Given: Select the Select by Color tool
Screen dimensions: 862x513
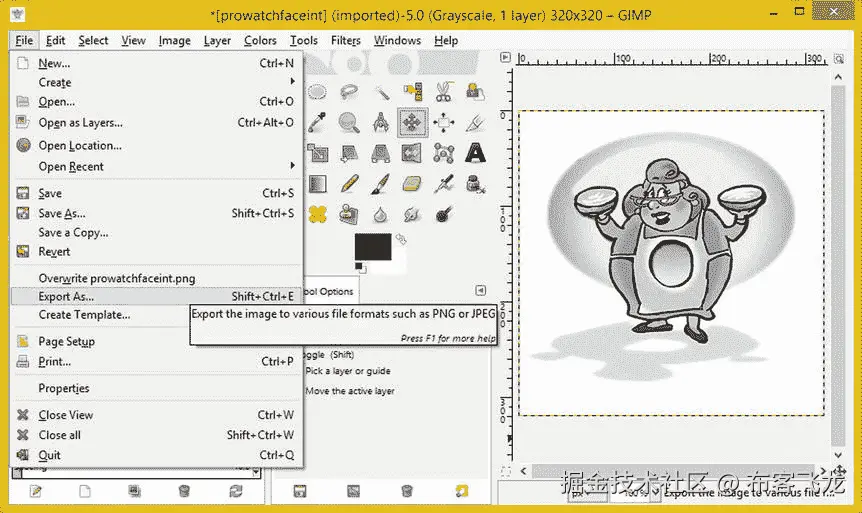Looking at the screenshot, I should click(412, 92).
